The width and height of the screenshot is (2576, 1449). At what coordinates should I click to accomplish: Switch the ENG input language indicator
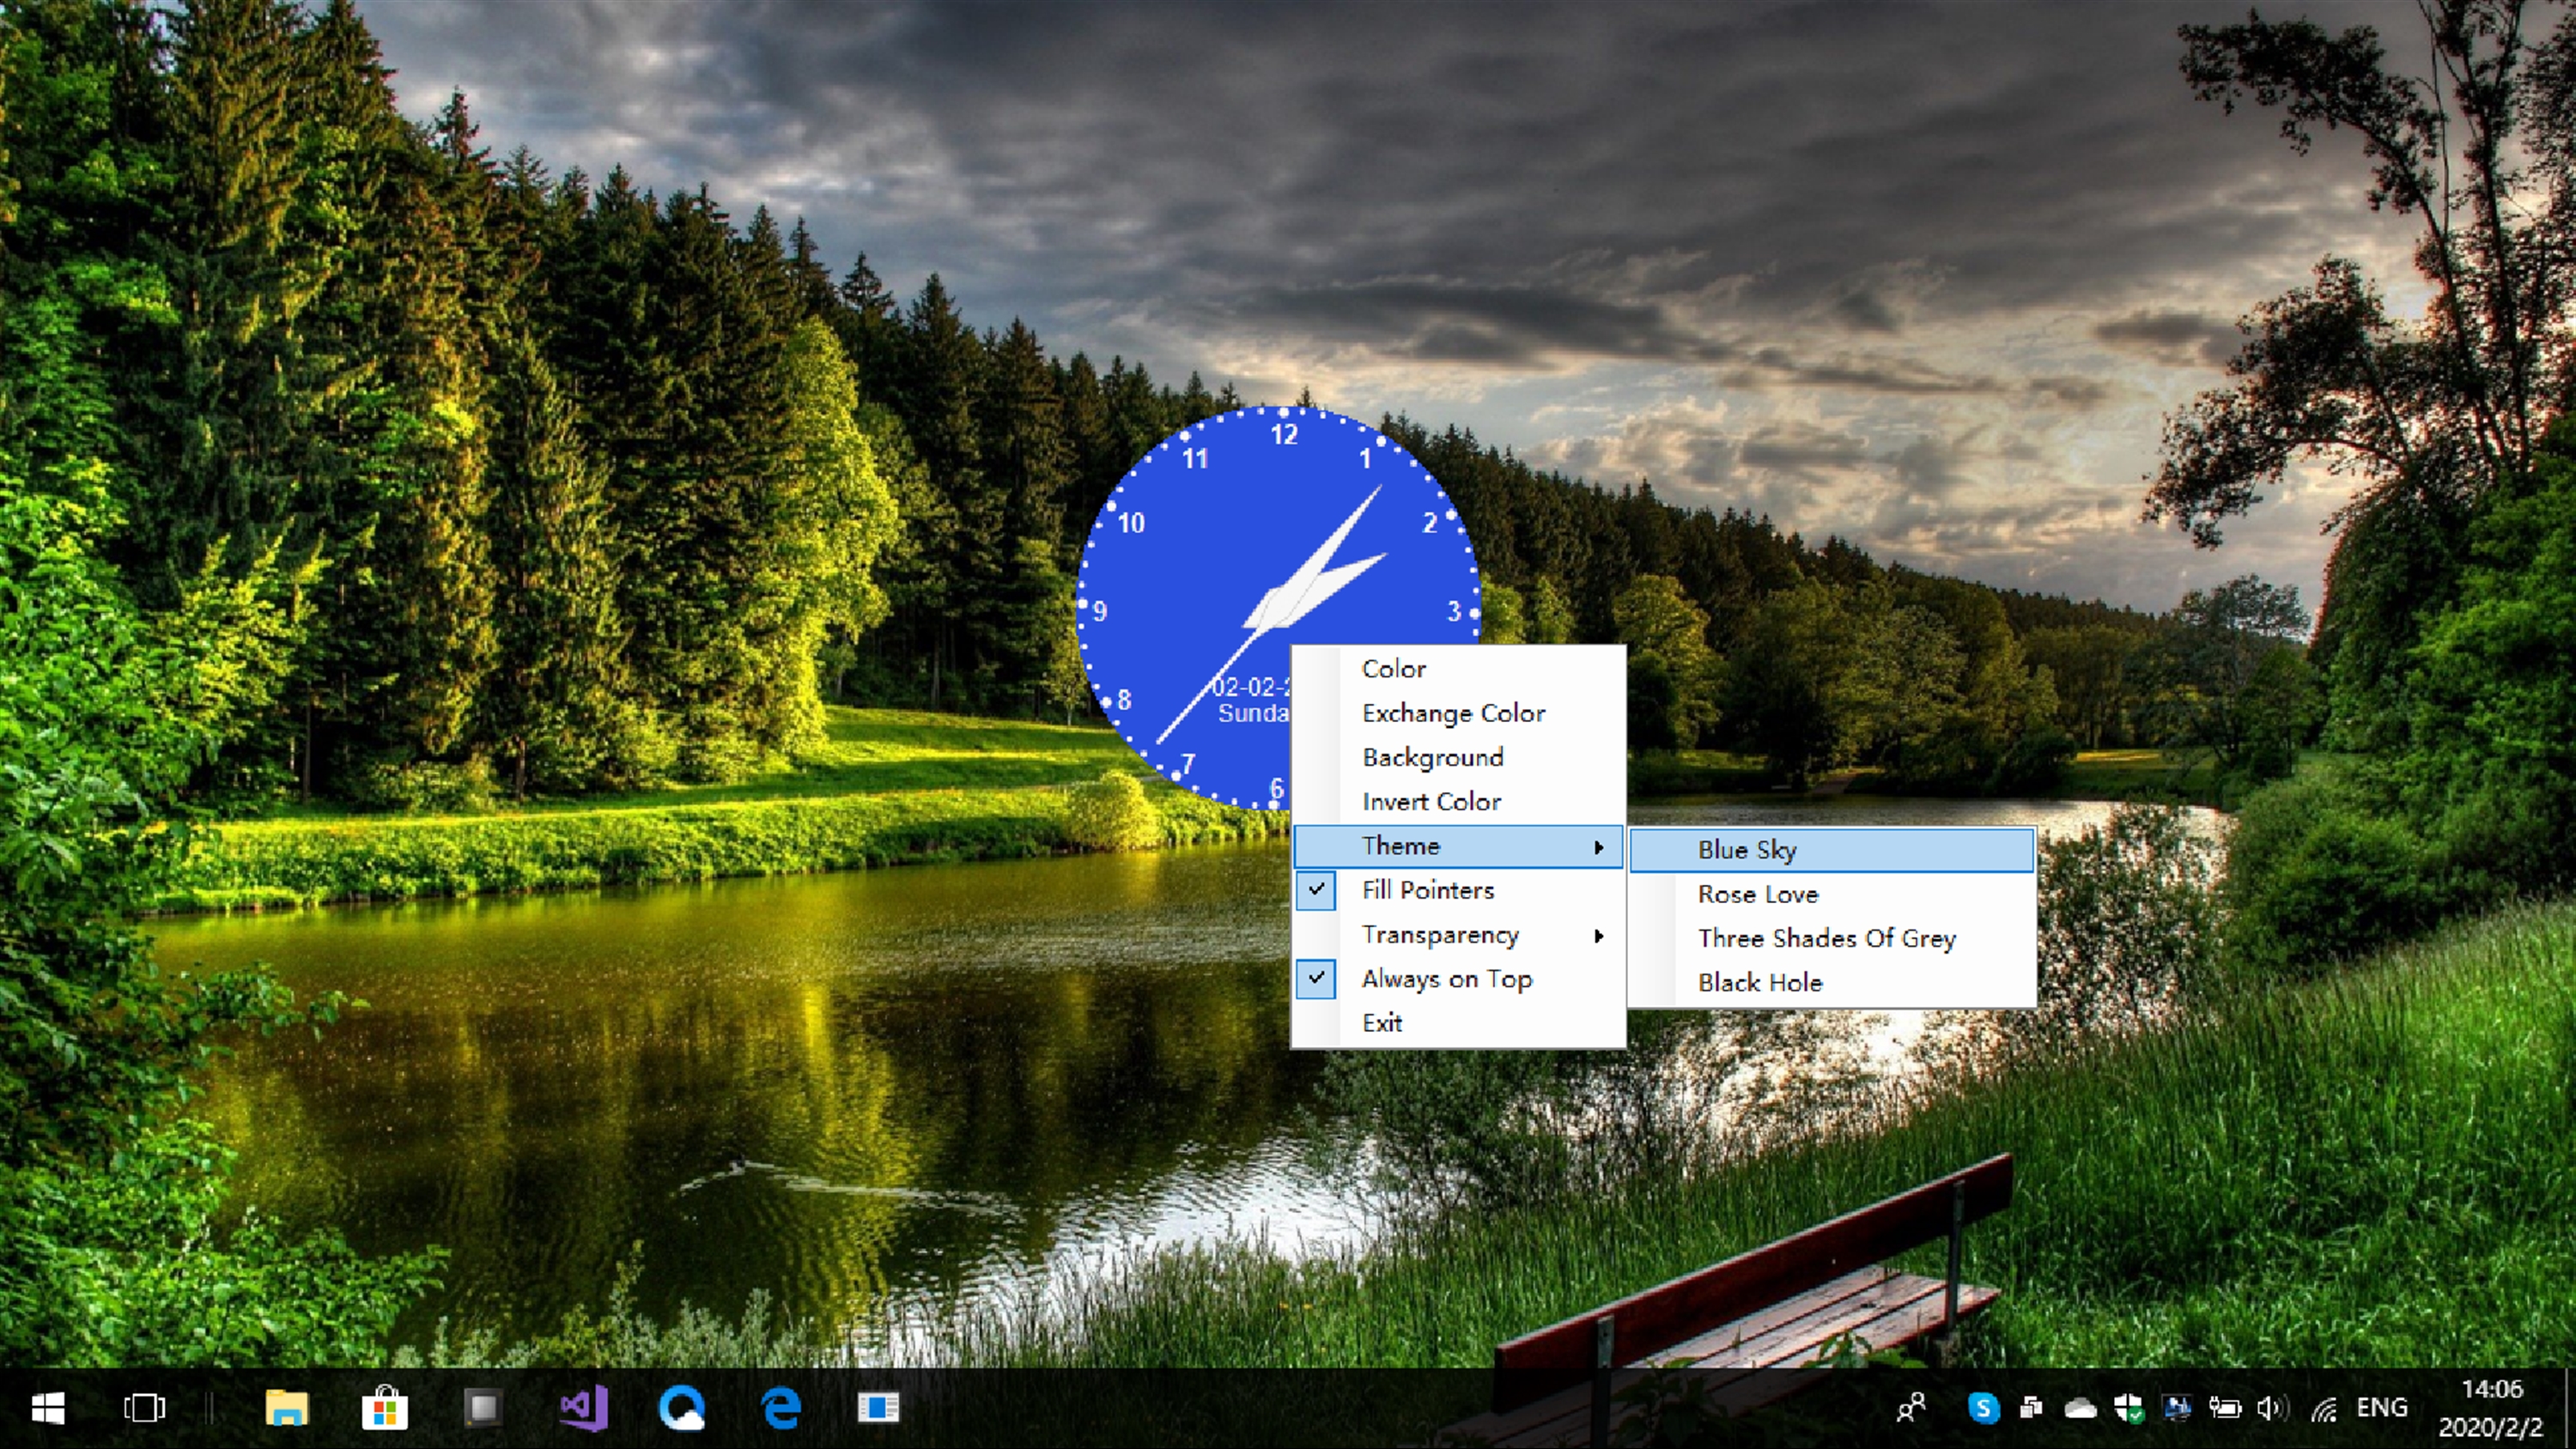pyautogui.click(x=2381, y=1408)
